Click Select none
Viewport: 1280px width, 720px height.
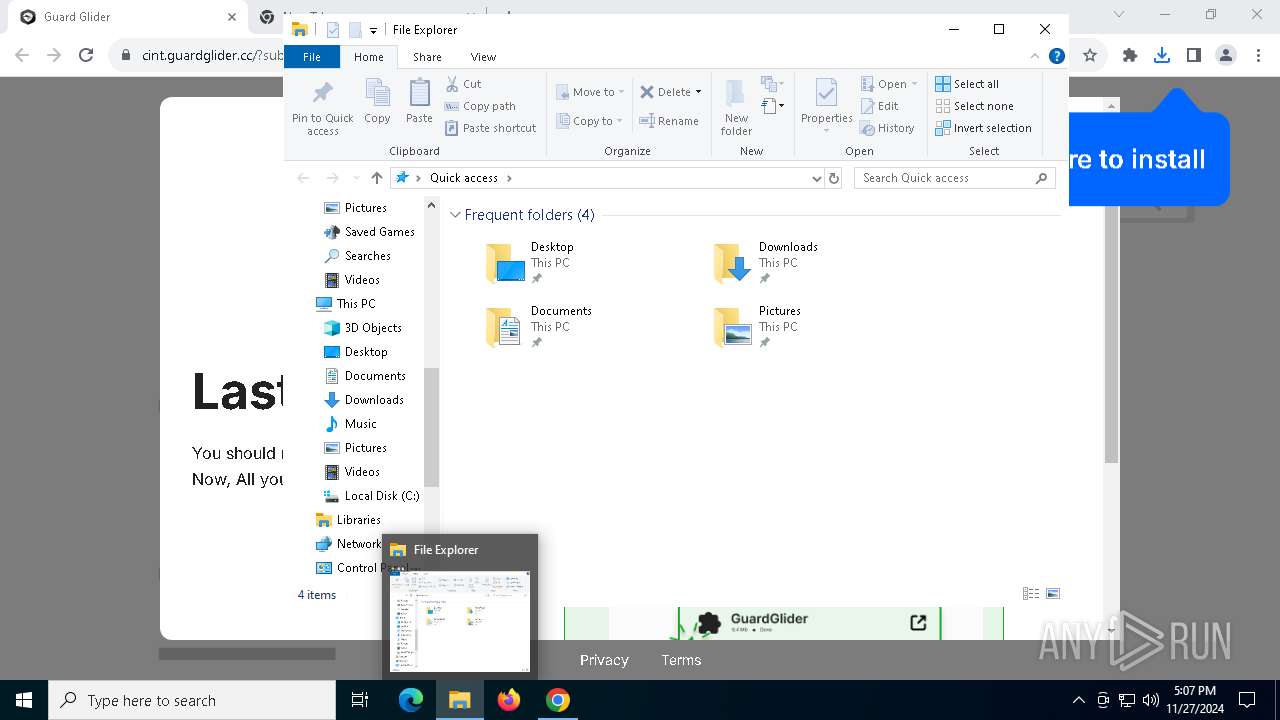point(975,106)
